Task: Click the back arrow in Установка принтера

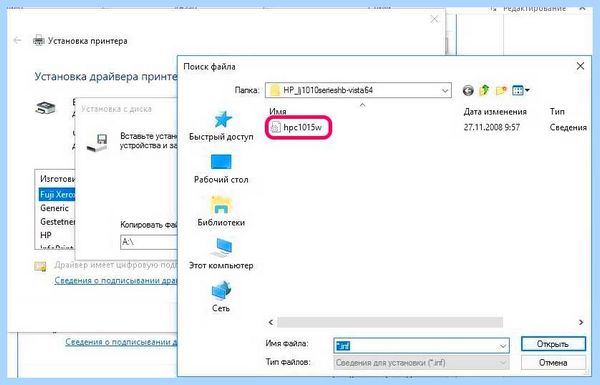Action: tap(17, 40)
